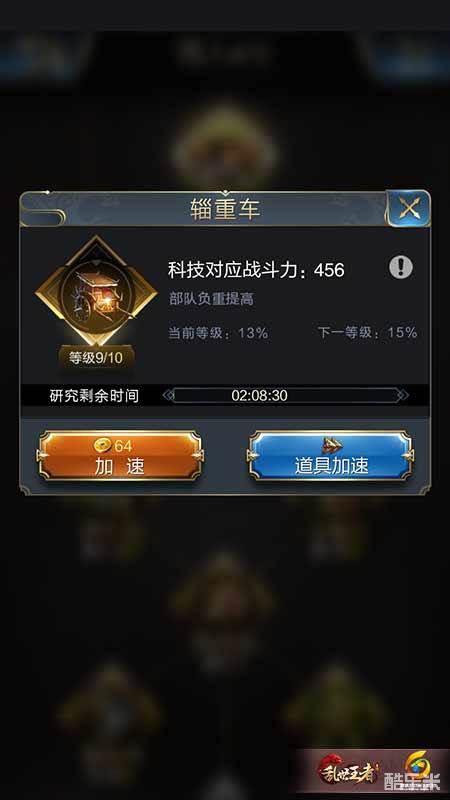Click the 部队负重提高 description
This screenshot has width=450, height=800.
[211, 299]
